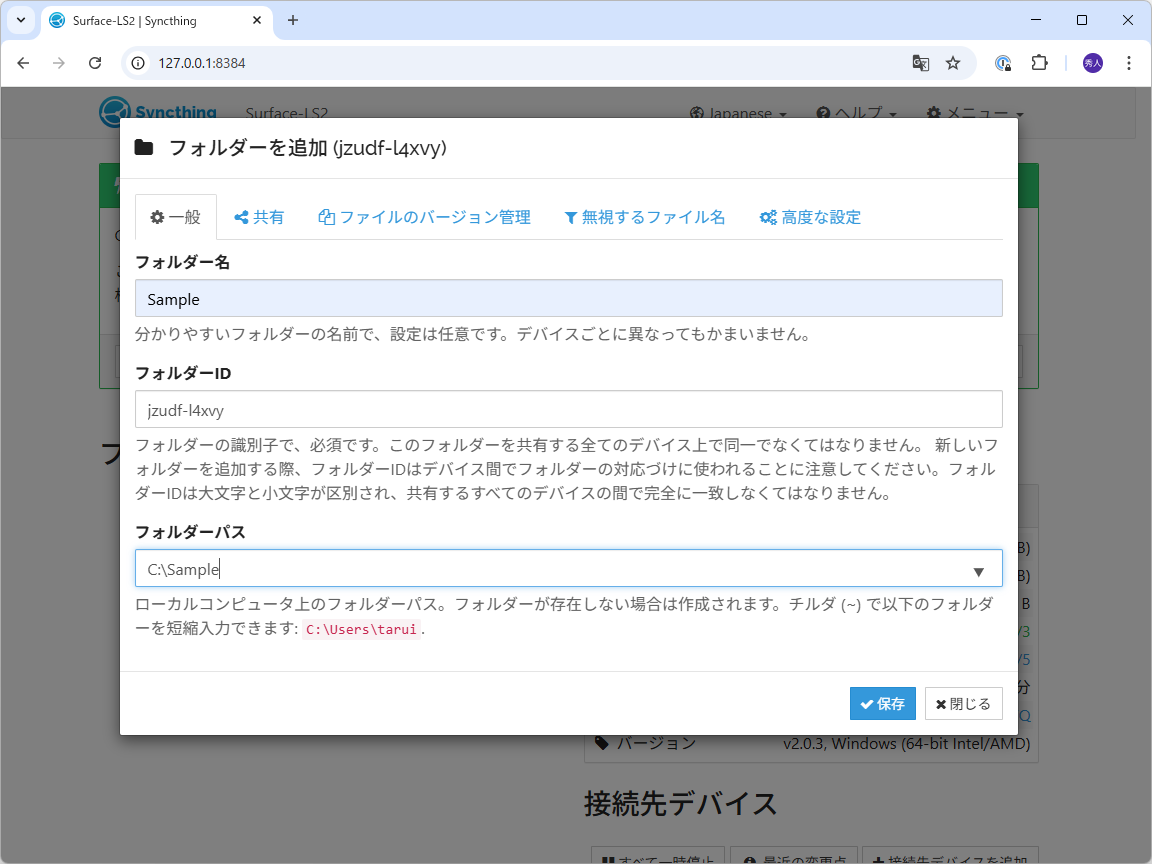Close the dialog with 閉じる button
This screenshot has height=864, width=1152.
tap(963, 704)
